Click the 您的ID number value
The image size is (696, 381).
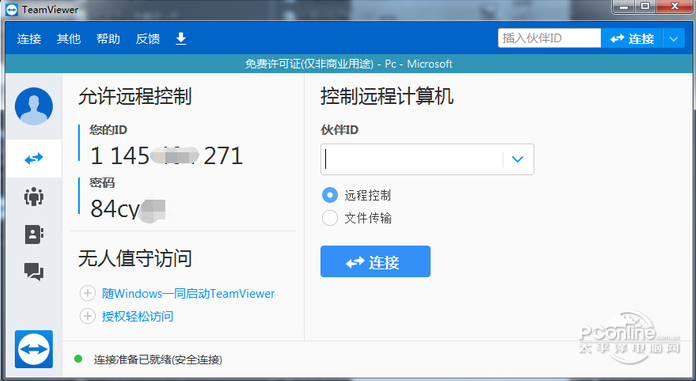[x=166, y=156]
